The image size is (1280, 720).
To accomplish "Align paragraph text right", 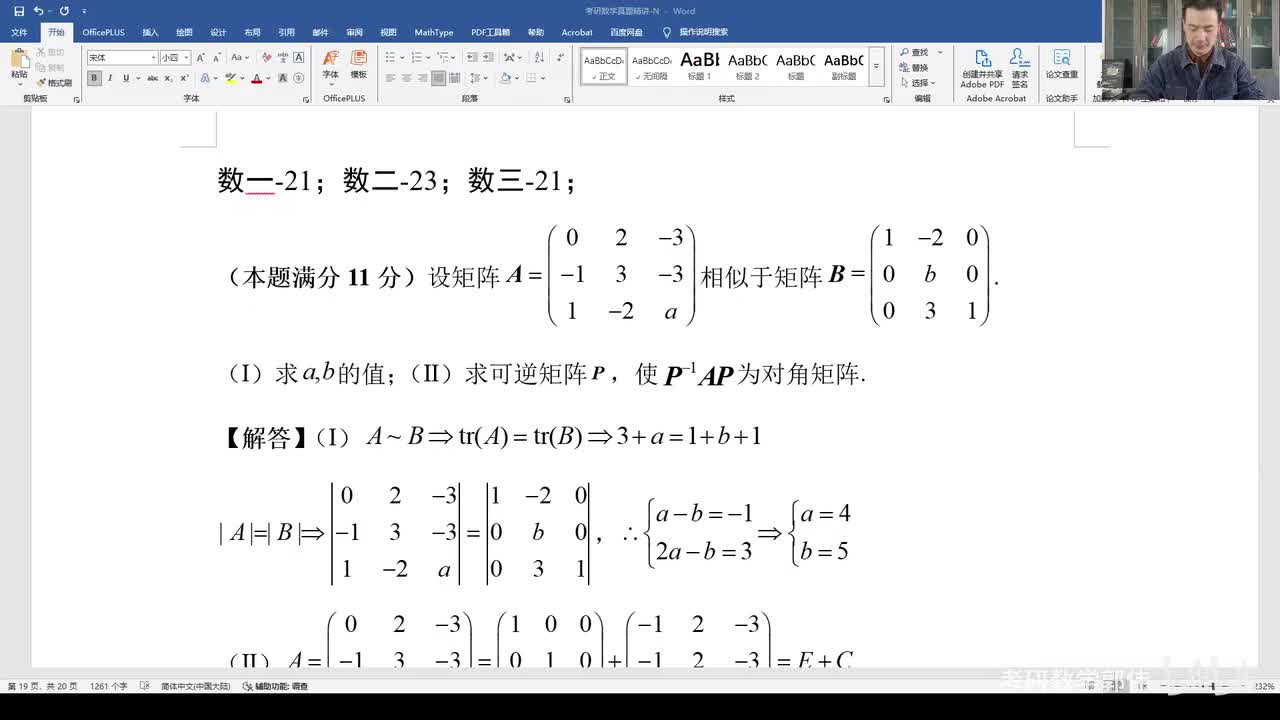I will point(422,78).
